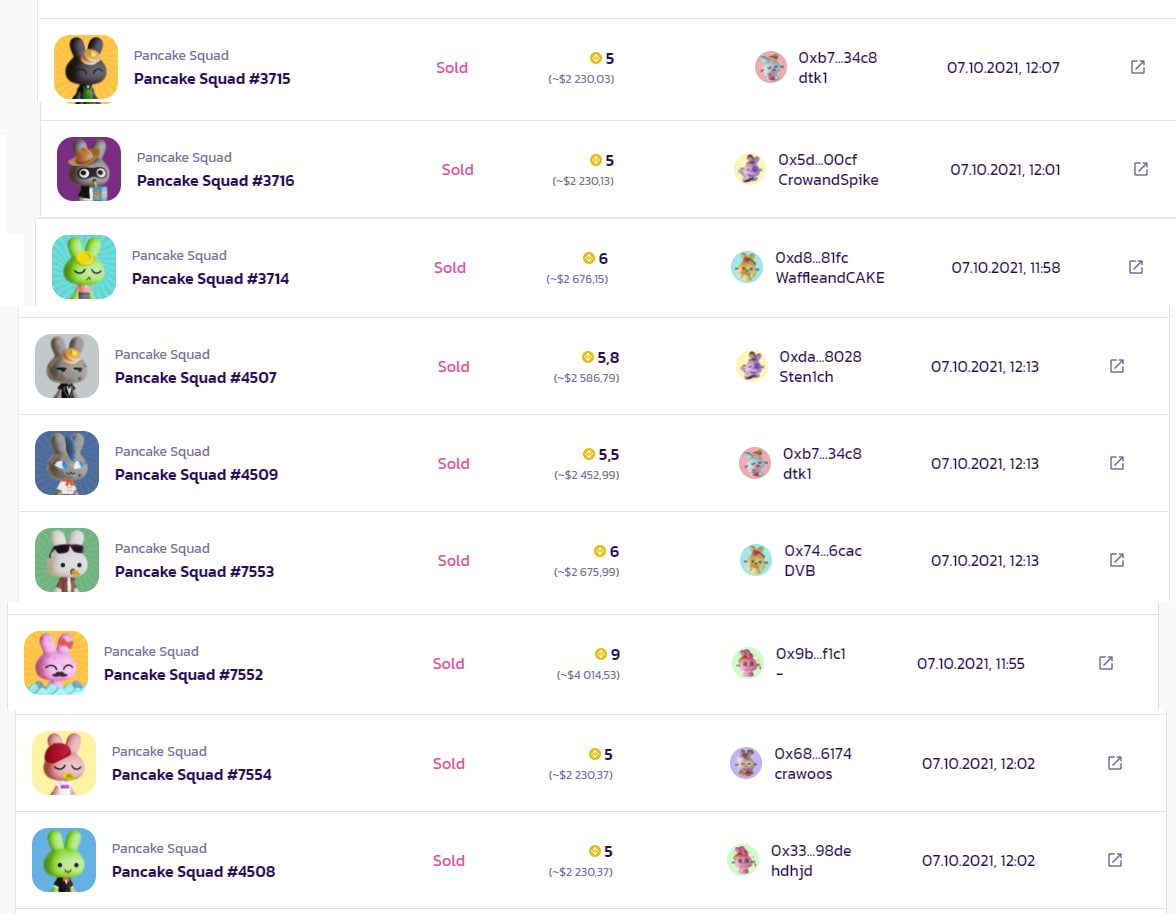Open Pancake Squad #3715 bunny thumbnail
1176x916 pixels.
click(86, 68)
